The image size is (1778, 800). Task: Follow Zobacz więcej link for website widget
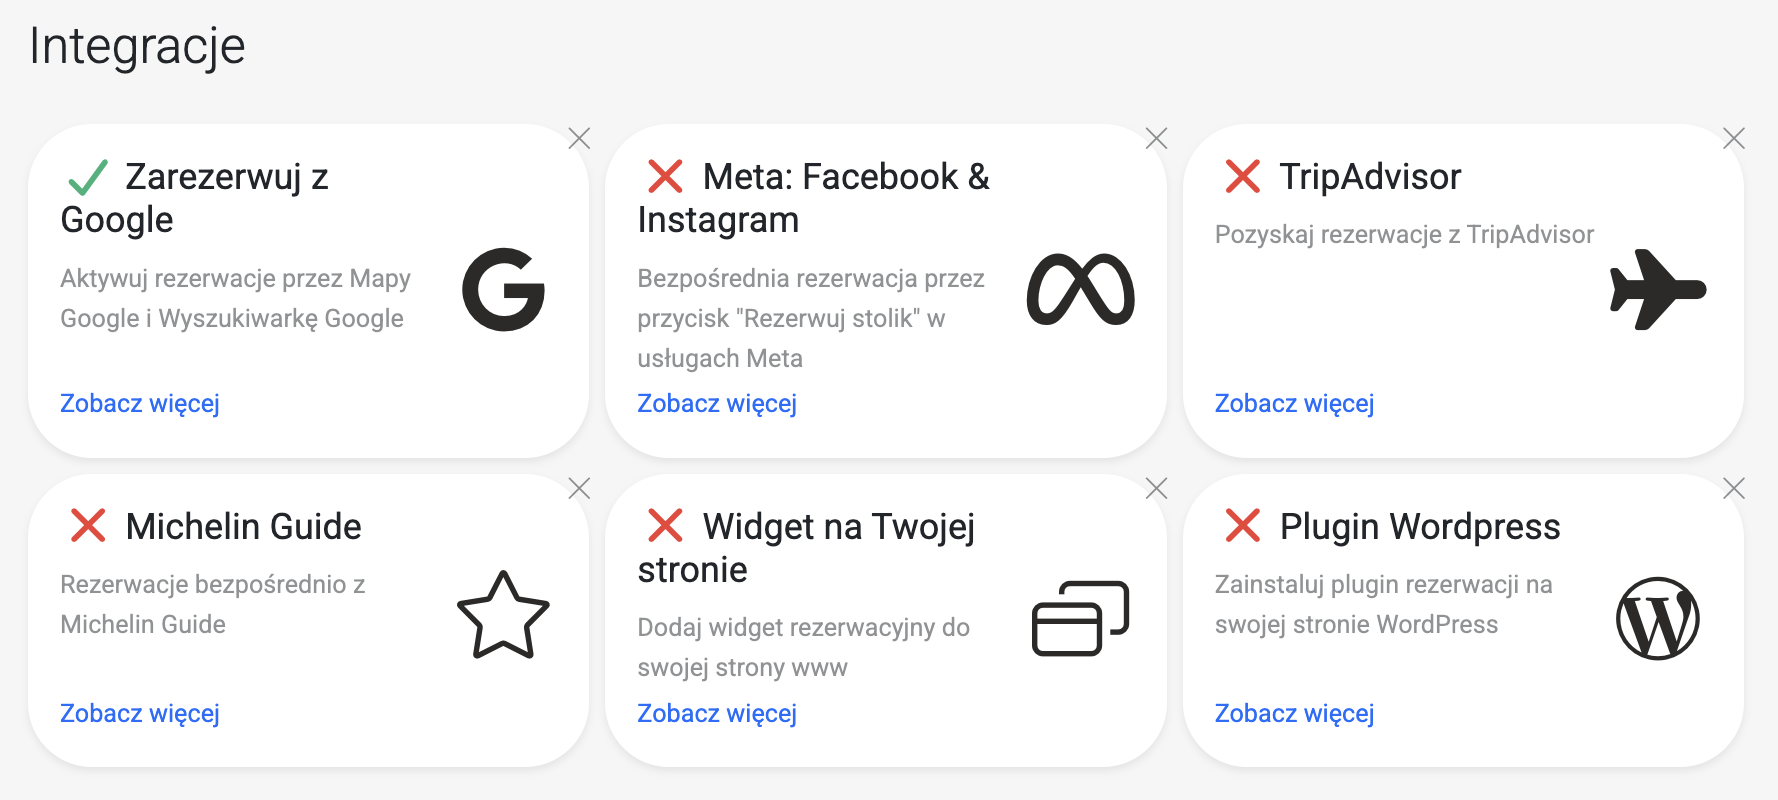point(717,713)
